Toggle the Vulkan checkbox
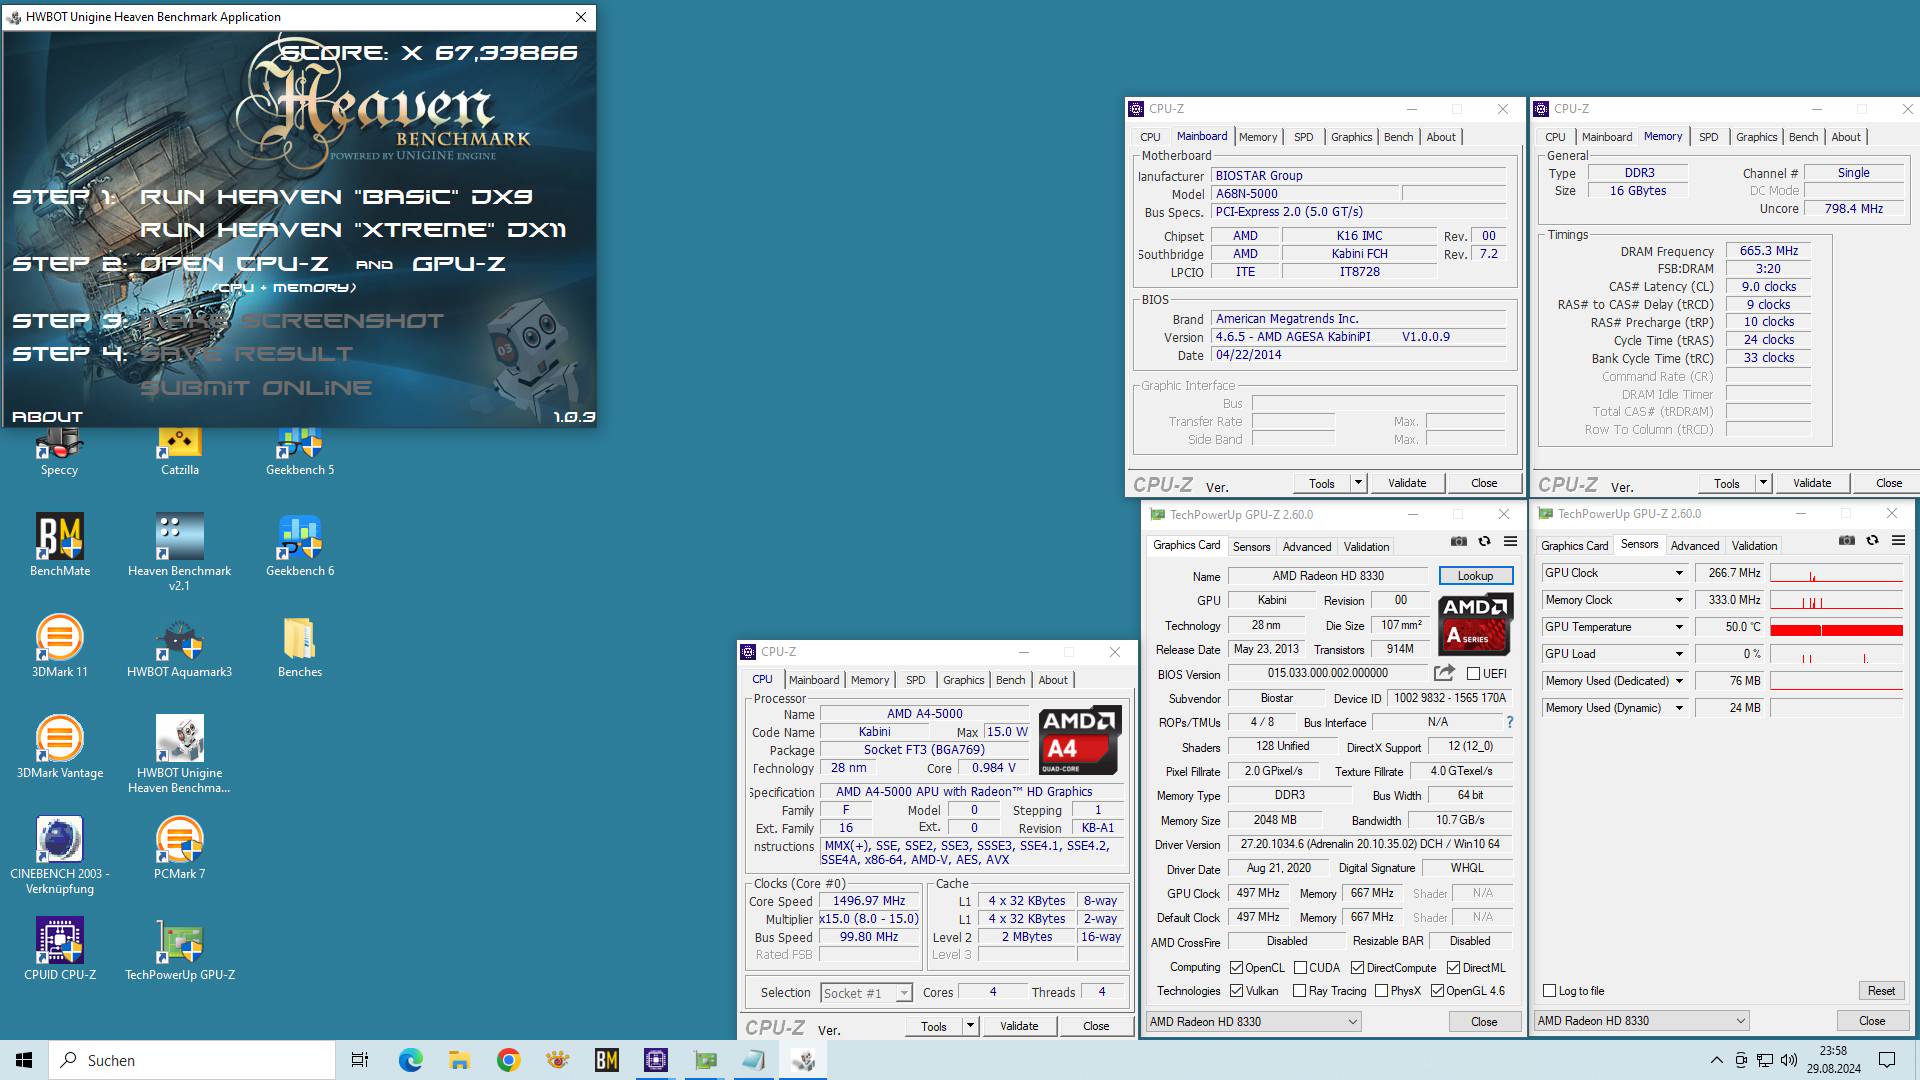 (1237, 991)
